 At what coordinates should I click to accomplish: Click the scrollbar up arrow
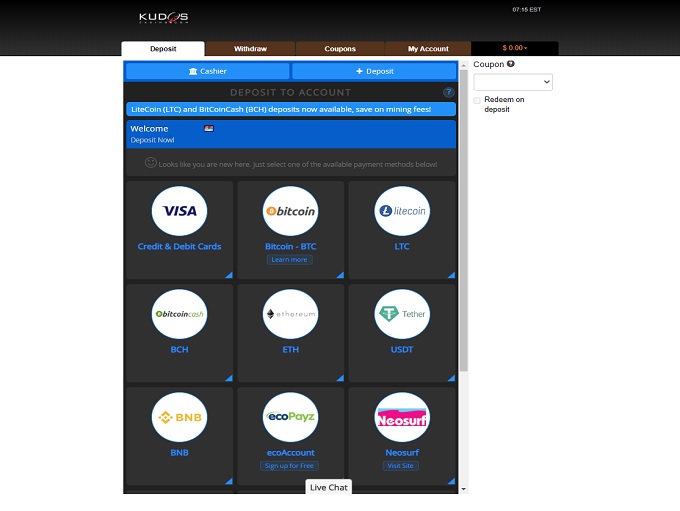(x=464, y=66)
